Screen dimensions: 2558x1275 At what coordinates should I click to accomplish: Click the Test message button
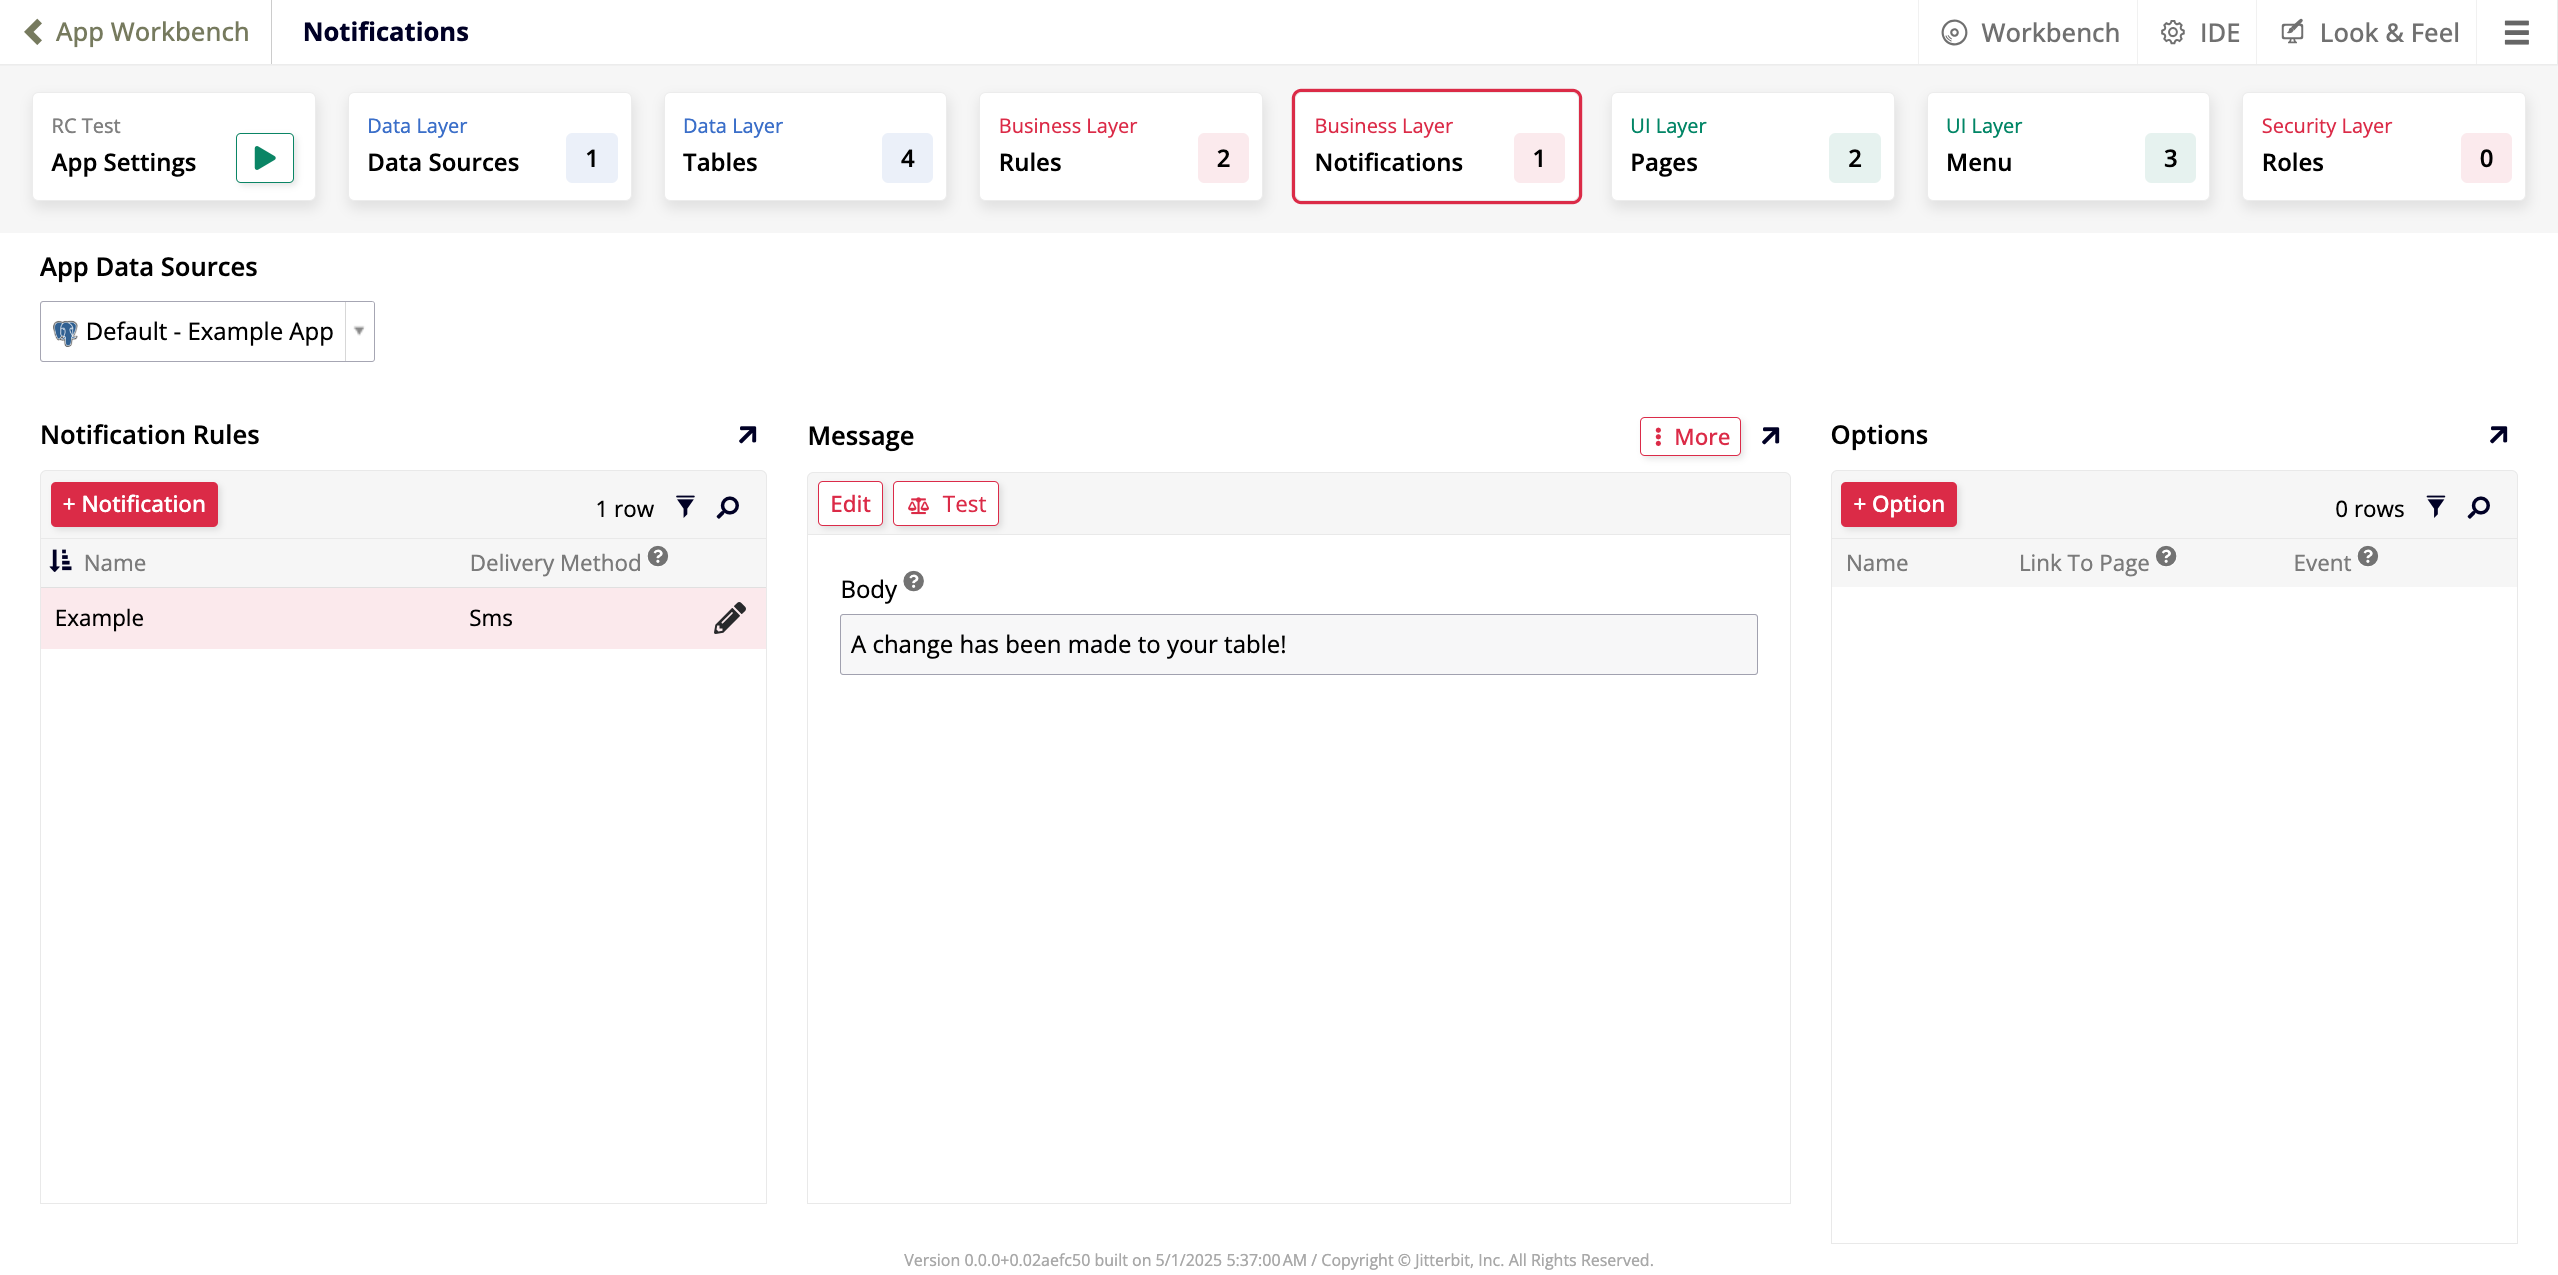946,504
